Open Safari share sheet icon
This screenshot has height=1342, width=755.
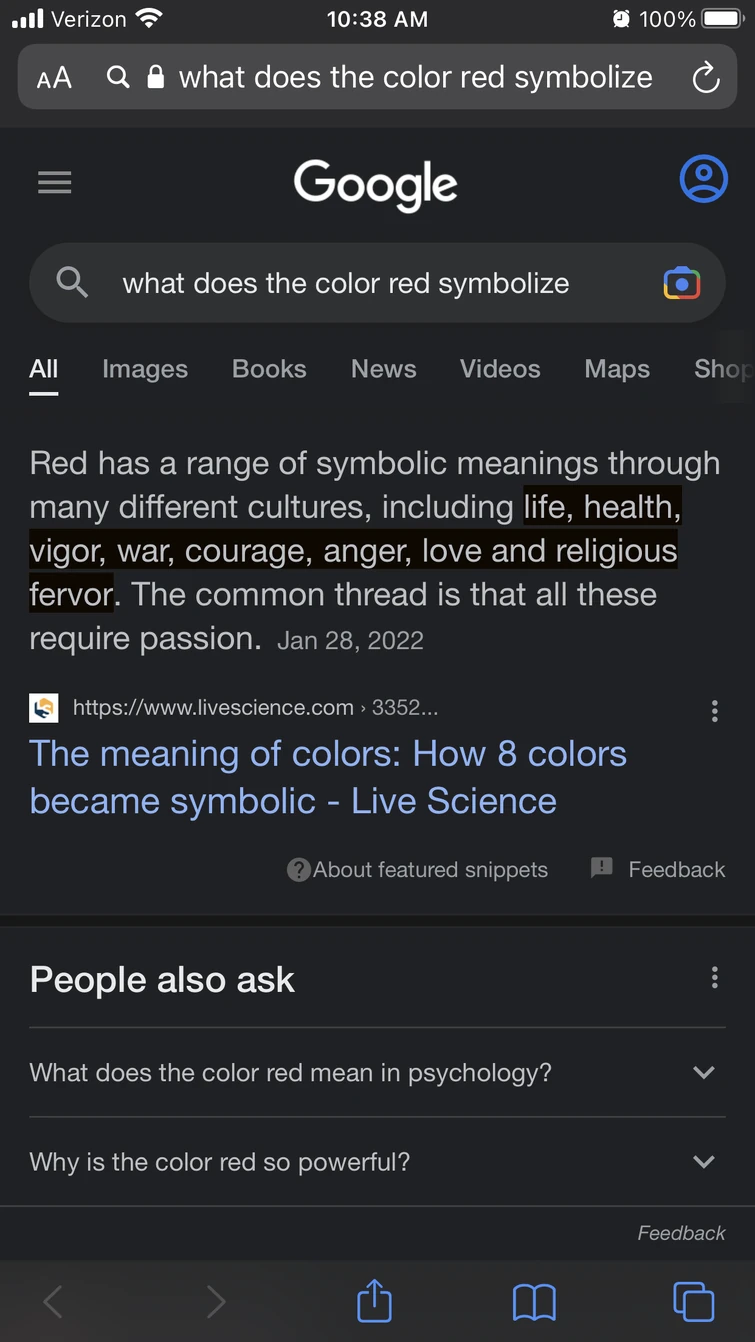coord(374,1301)
